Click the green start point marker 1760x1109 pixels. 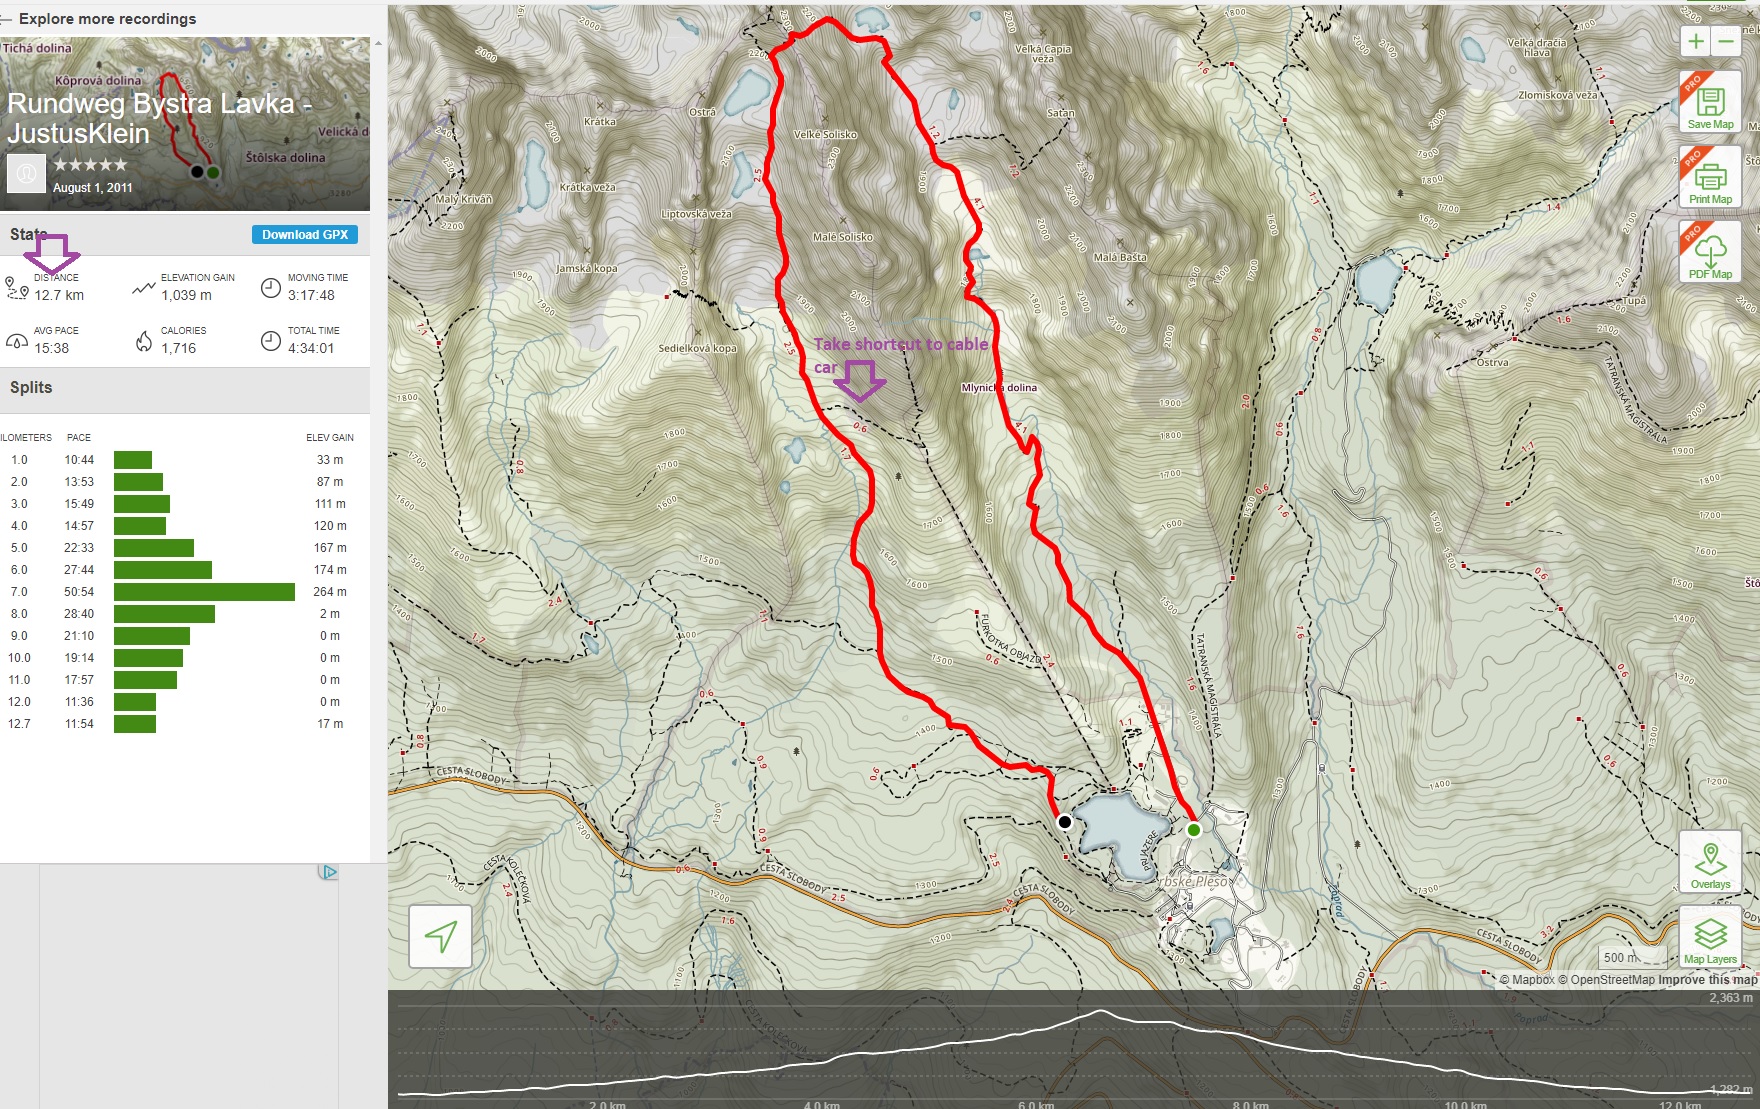point(1193,830)
